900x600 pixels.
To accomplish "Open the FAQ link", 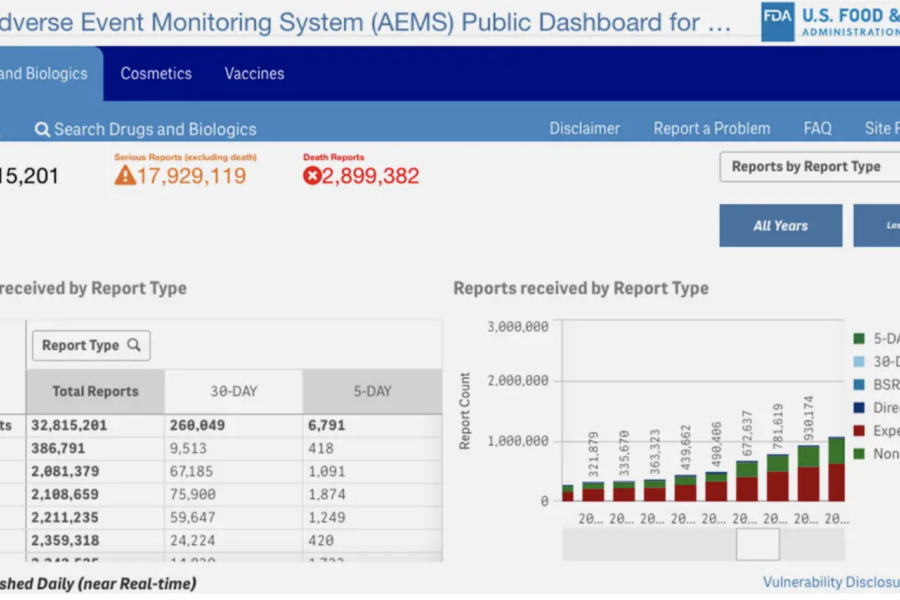I will coord(817,129).
